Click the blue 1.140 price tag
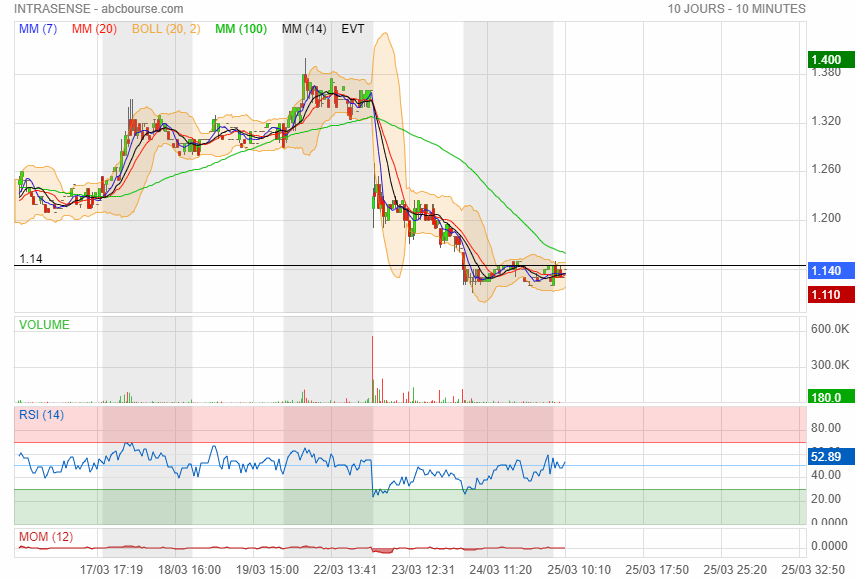This screenshot has width=855, height=580. pos(831,270)
